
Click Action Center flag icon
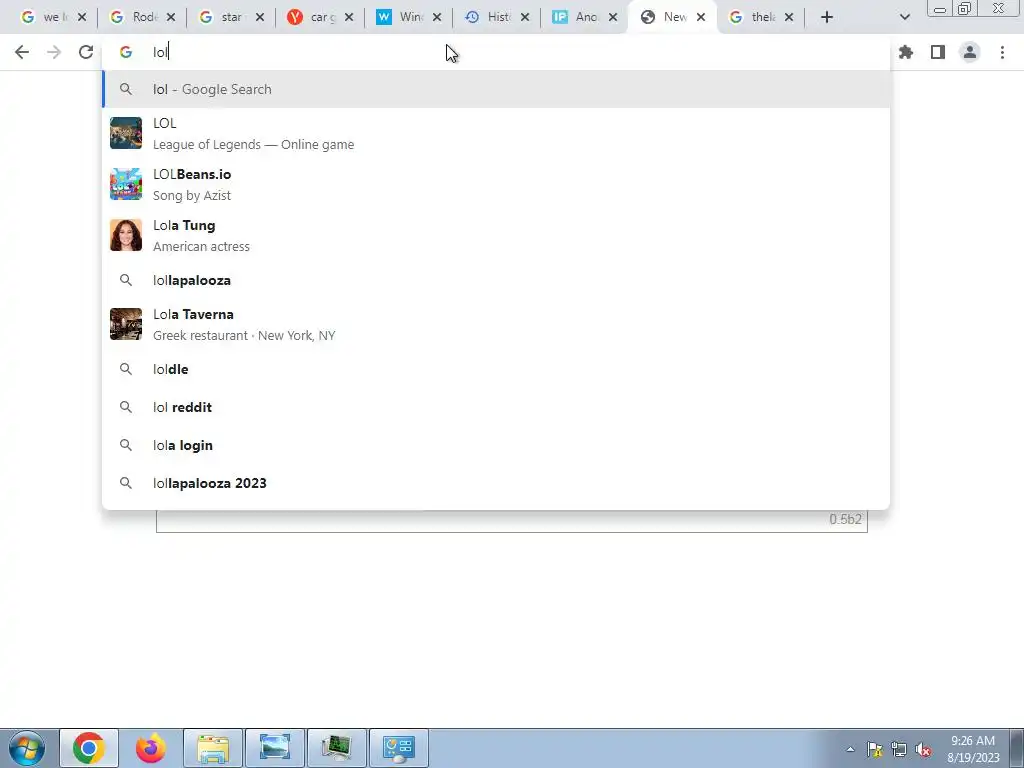coord(874,749)
